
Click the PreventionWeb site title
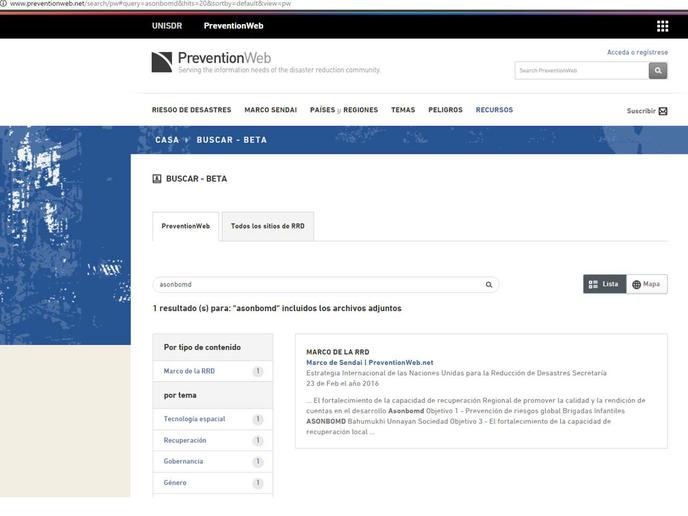[x=224, y=57]
